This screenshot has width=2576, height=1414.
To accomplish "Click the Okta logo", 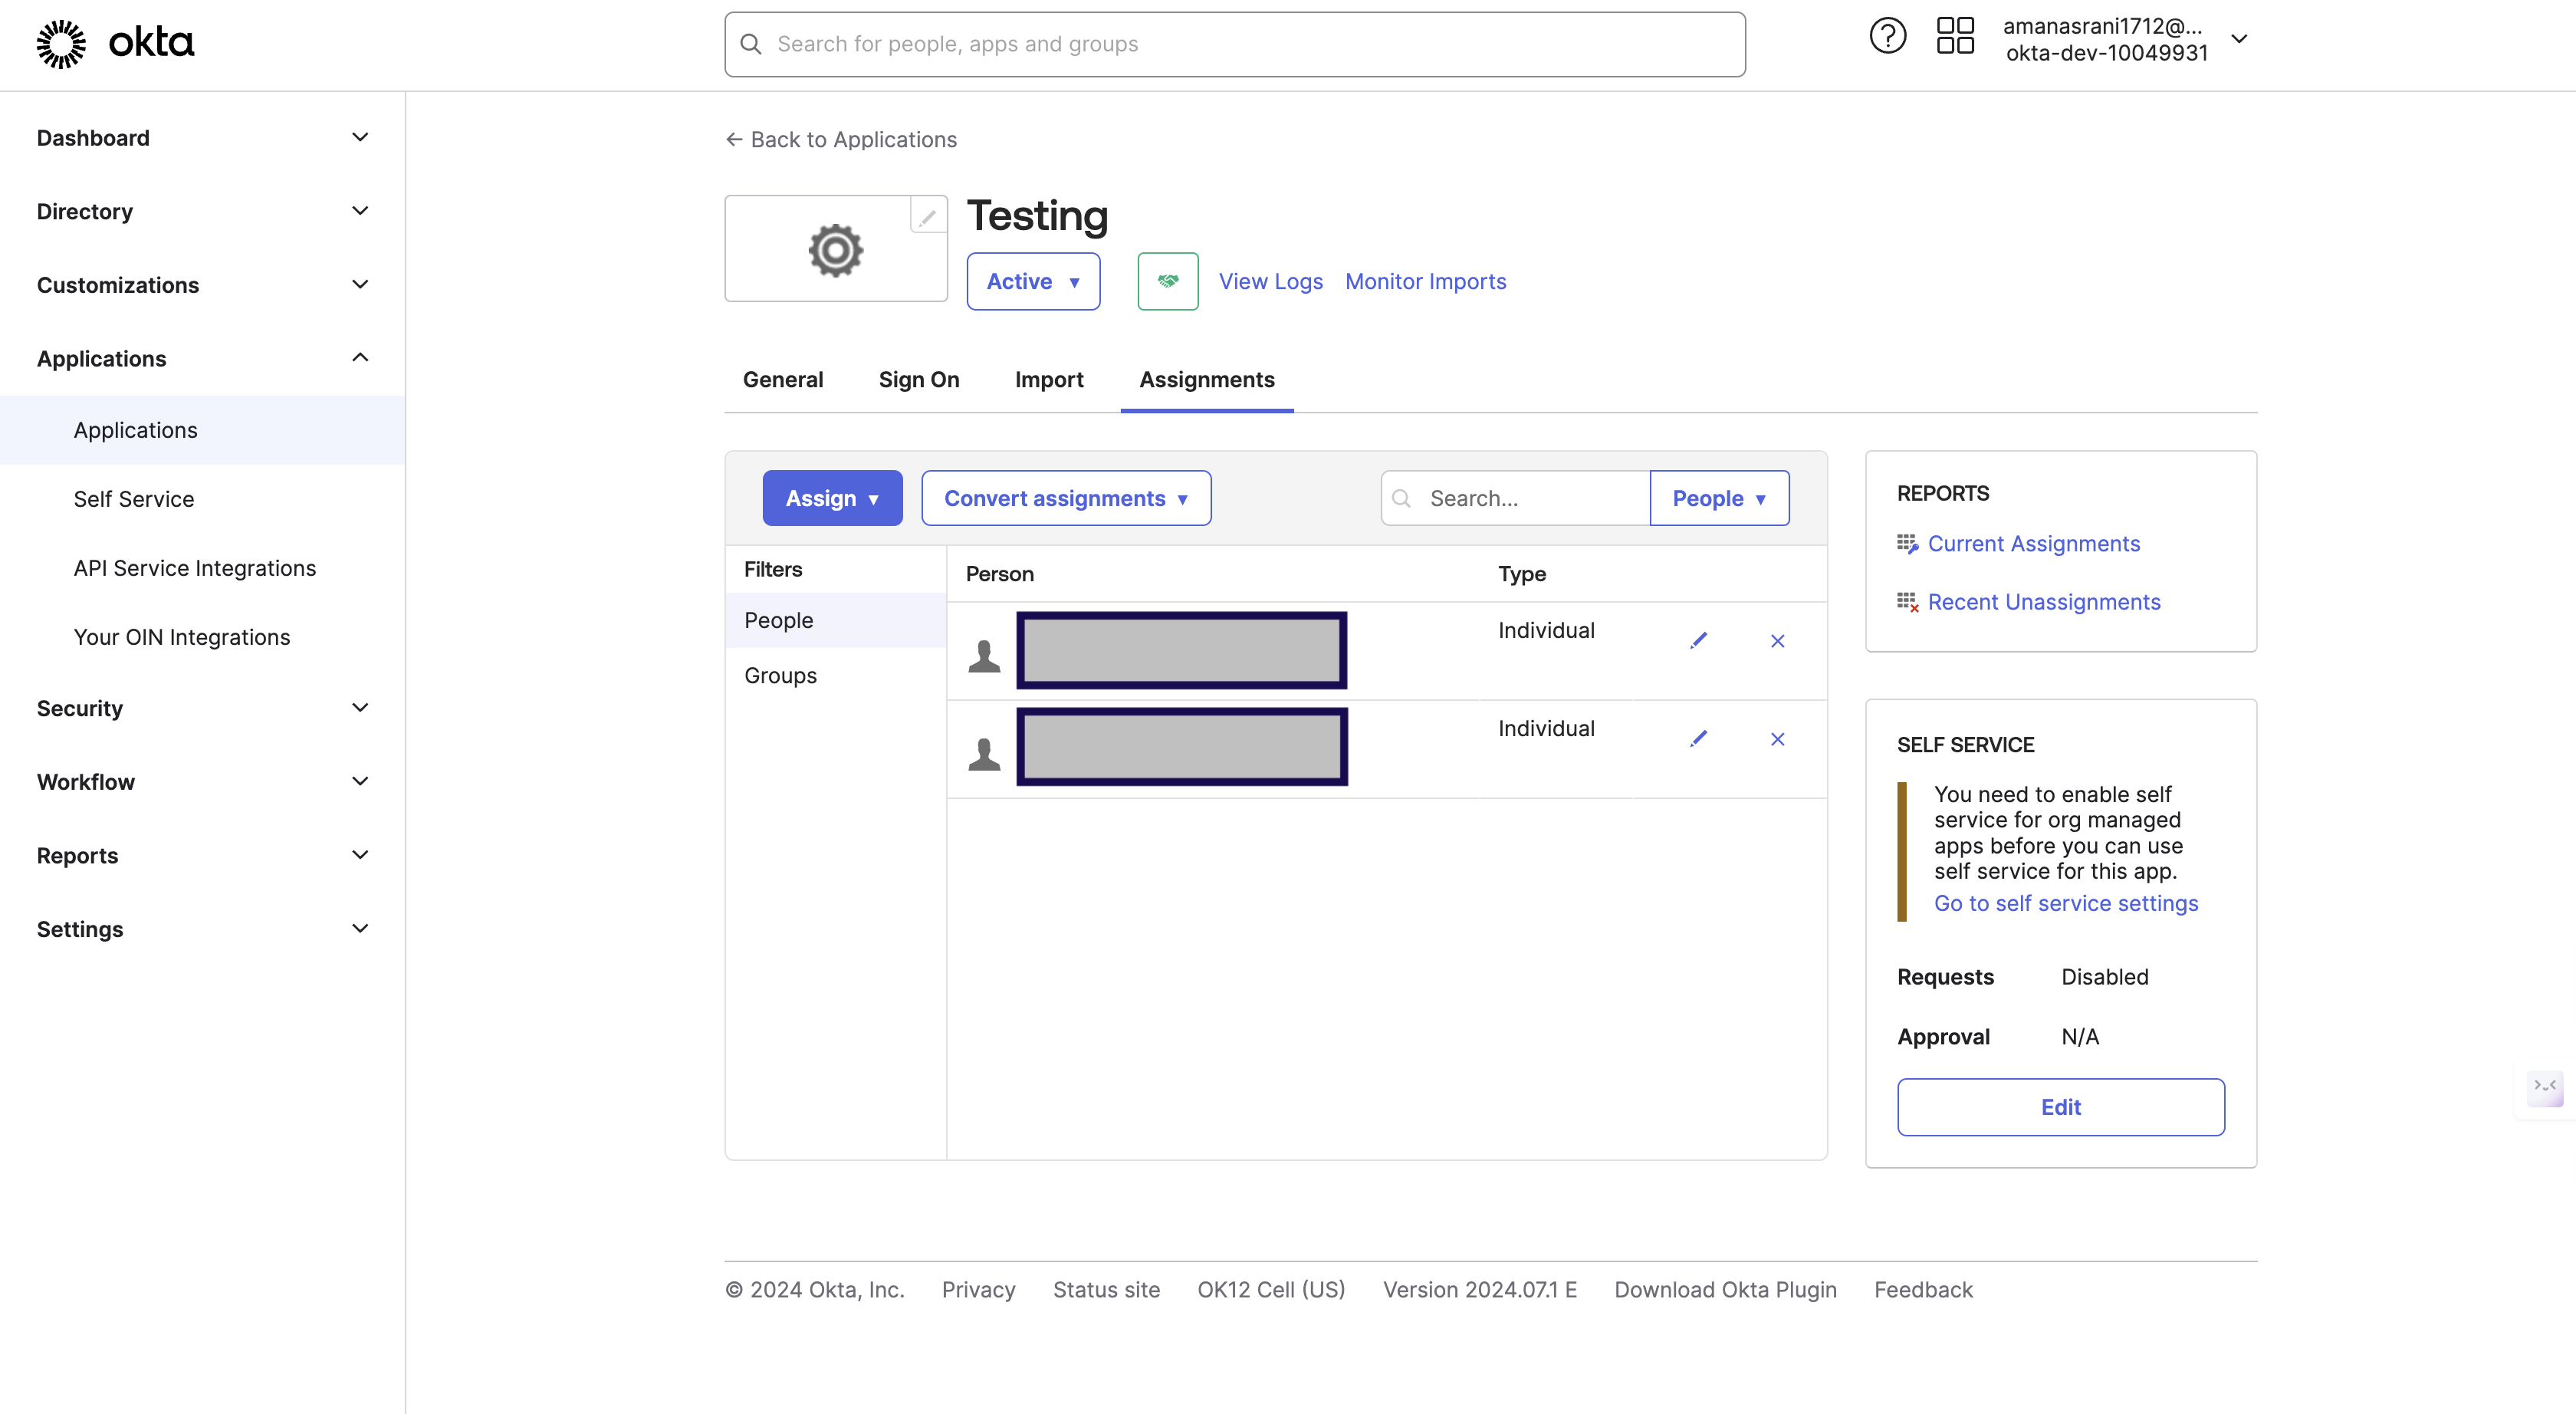I will tap(115, 43).
